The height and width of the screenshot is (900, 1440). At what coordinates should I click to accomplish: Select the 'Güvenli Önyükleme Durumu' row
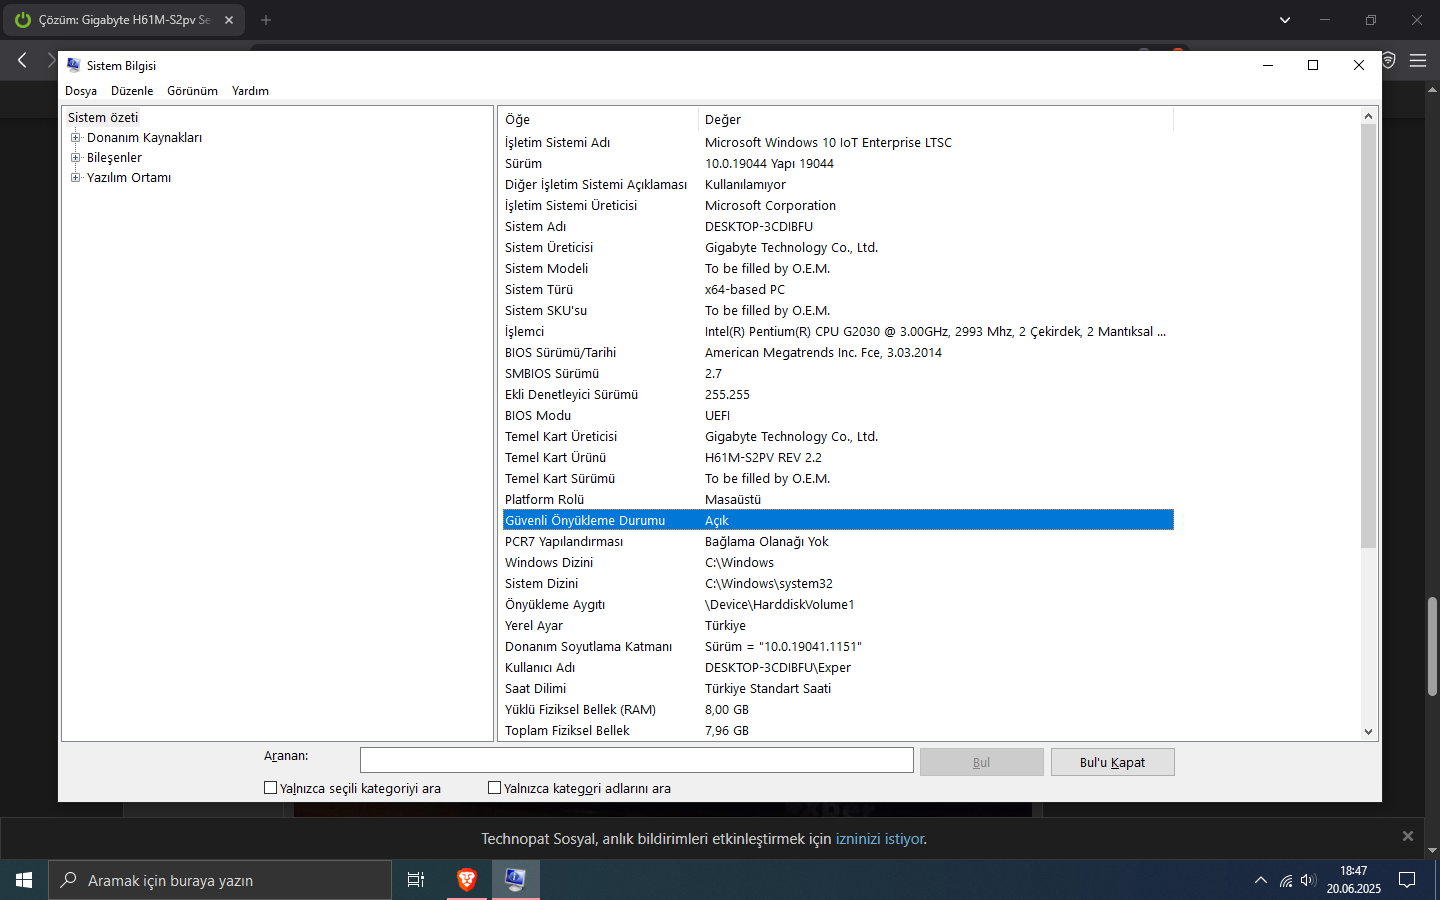838,520
